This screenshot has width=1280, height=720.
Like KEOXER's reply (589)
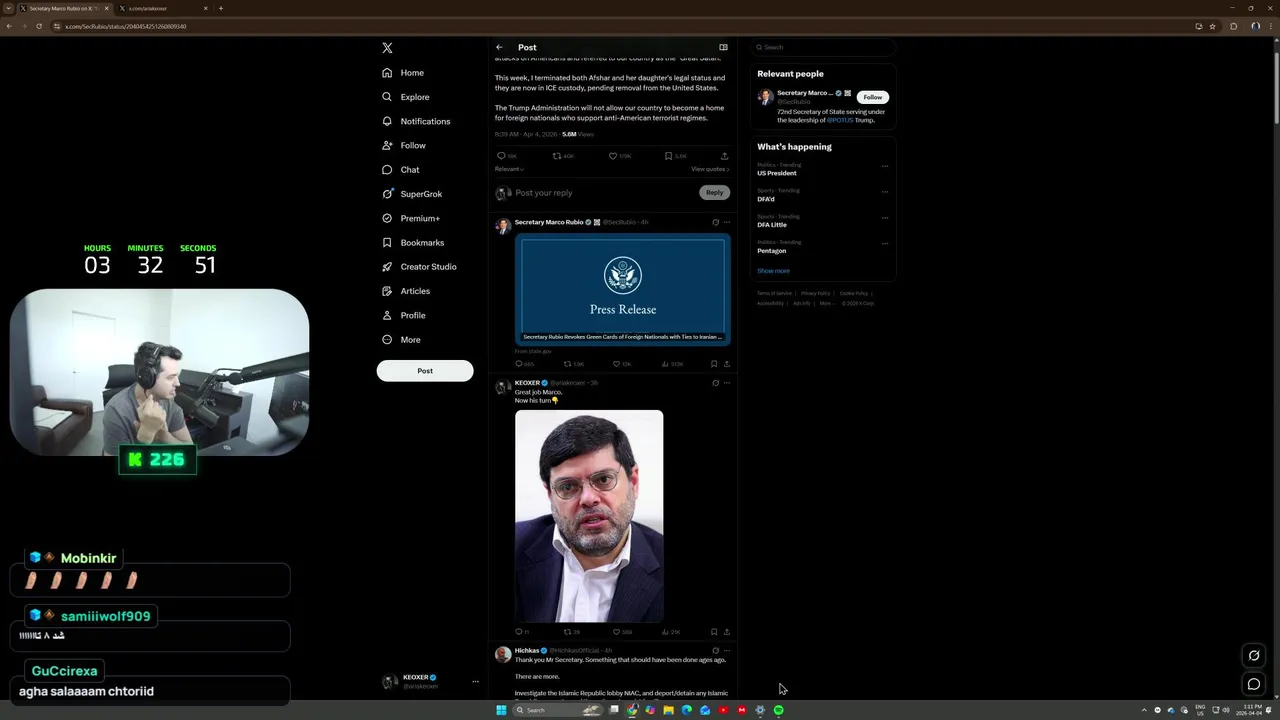[x=621, y=632]
